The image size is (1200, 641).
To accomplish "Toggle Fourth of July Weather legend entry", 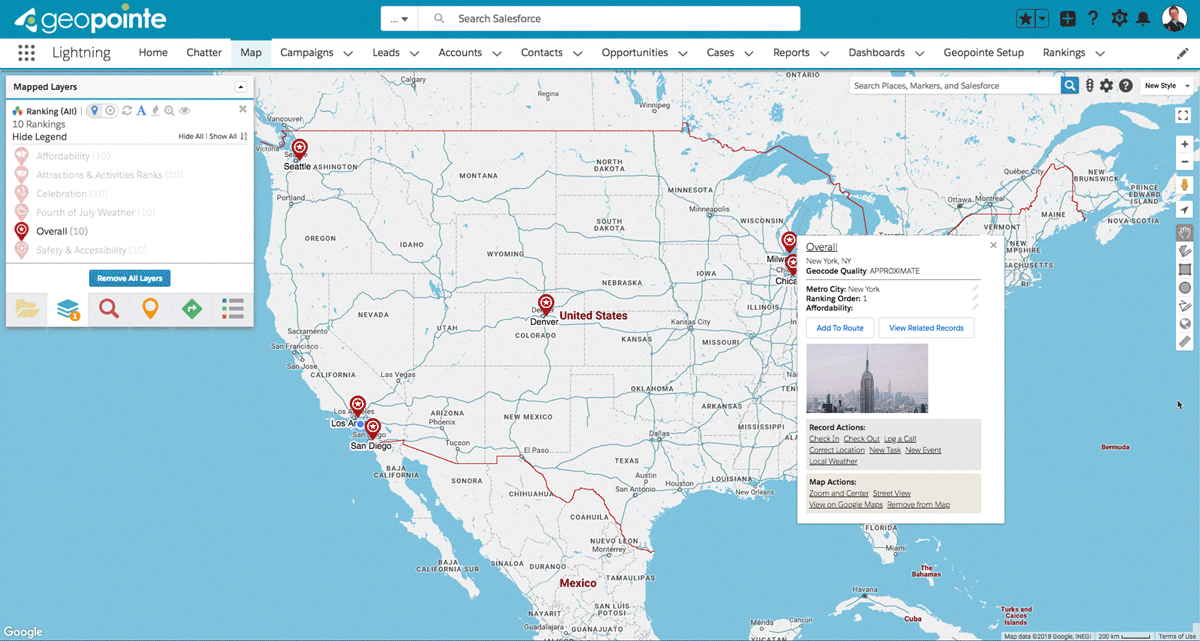I will (85, 212).
